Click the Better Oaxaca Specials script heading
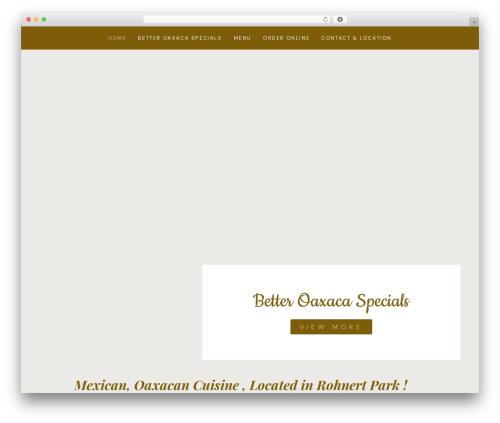The width and height of the screenshot is (500, 423). (331, 301)
